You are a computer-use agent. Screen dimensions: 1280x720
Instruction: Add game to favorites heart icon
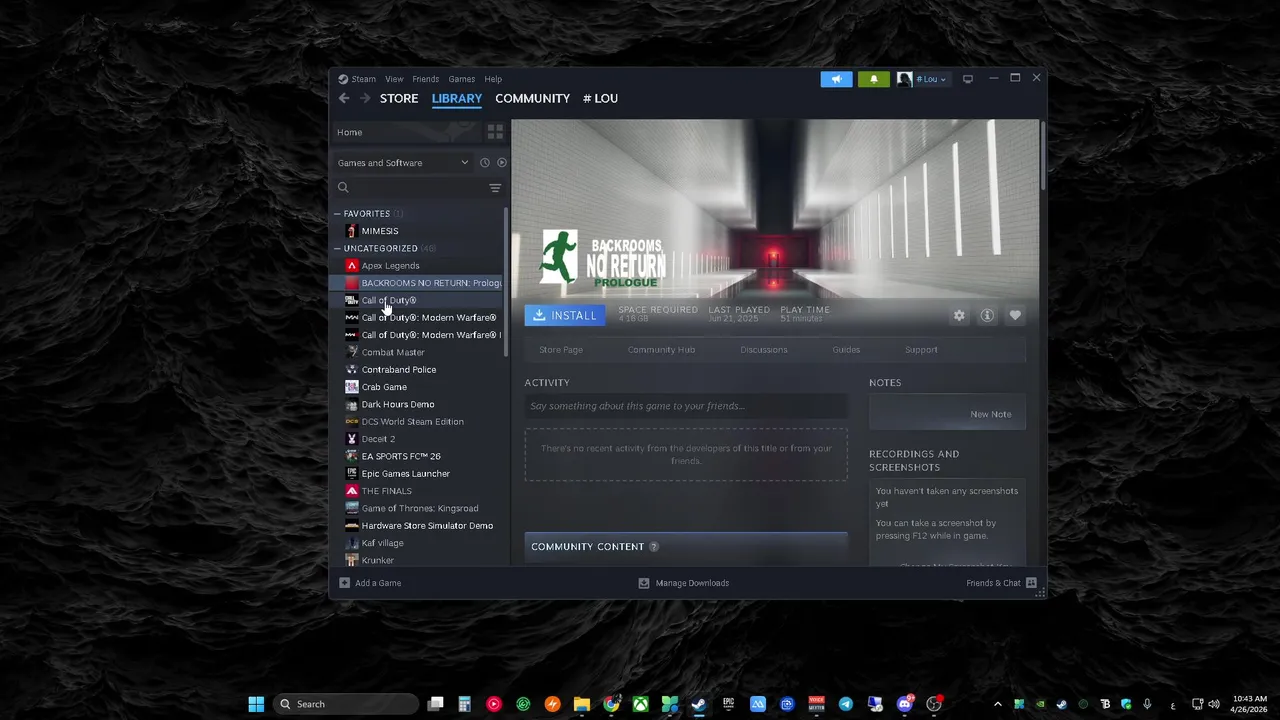tap(1015, 316)
